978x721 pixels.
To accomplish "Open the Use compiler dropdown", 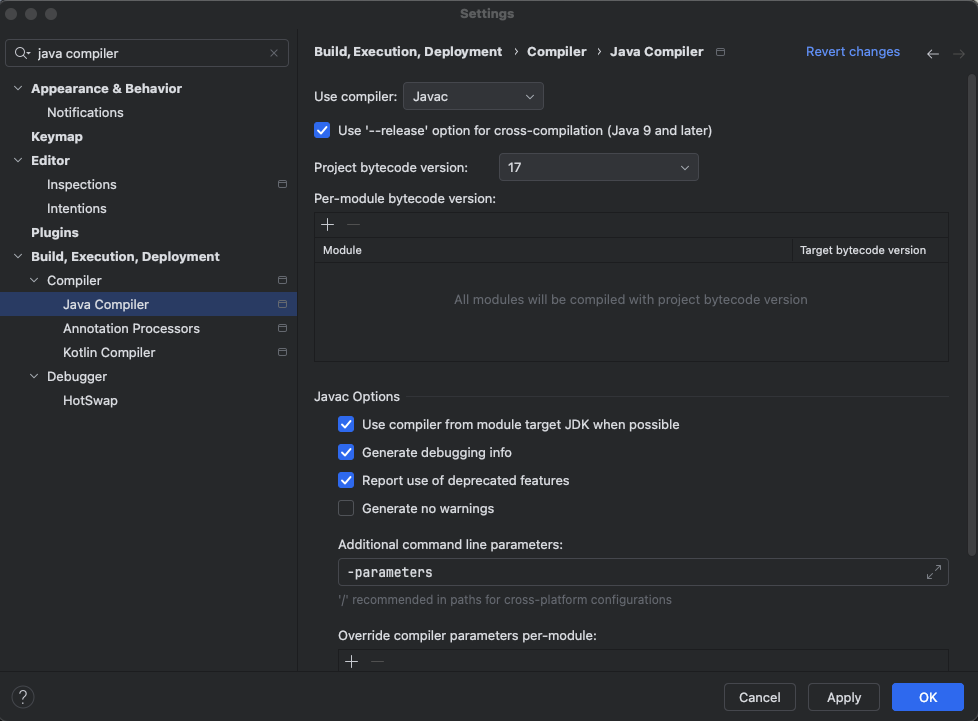I will click(473, 96).
